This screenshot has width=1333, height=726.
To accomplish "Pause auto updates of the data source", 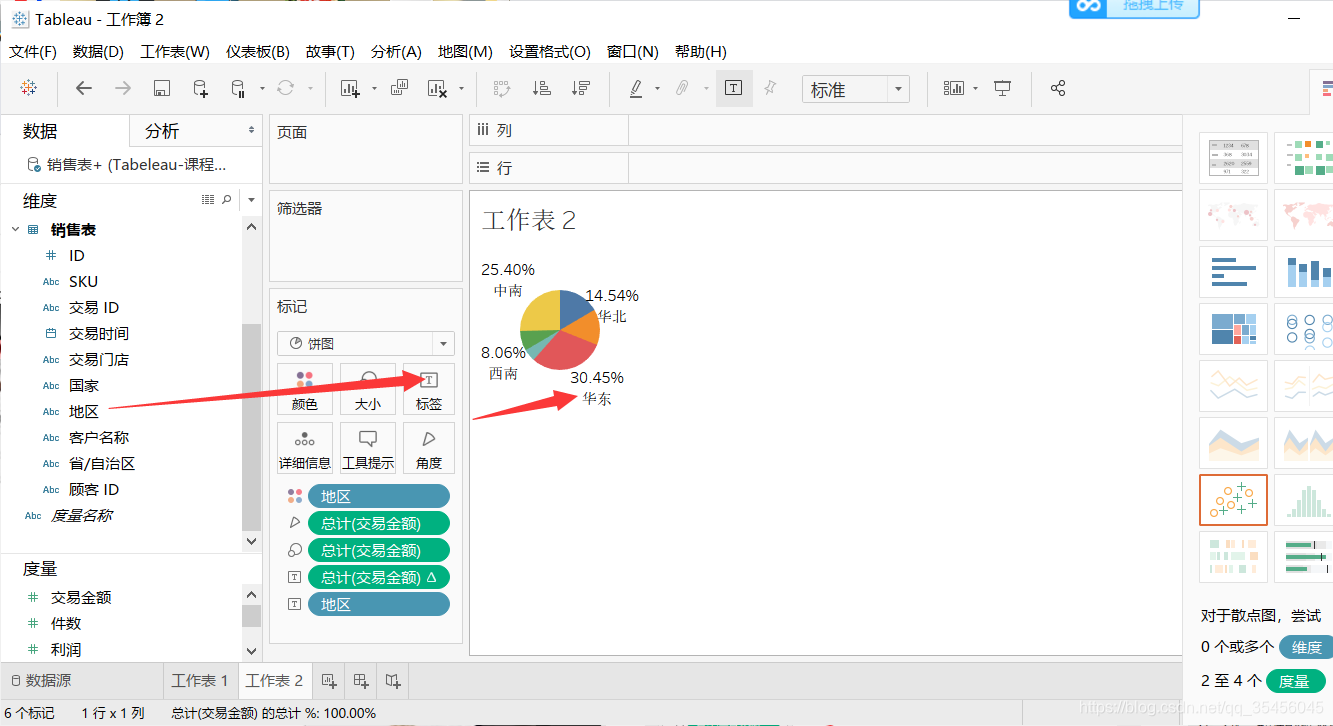I will [x=238, y=88].
